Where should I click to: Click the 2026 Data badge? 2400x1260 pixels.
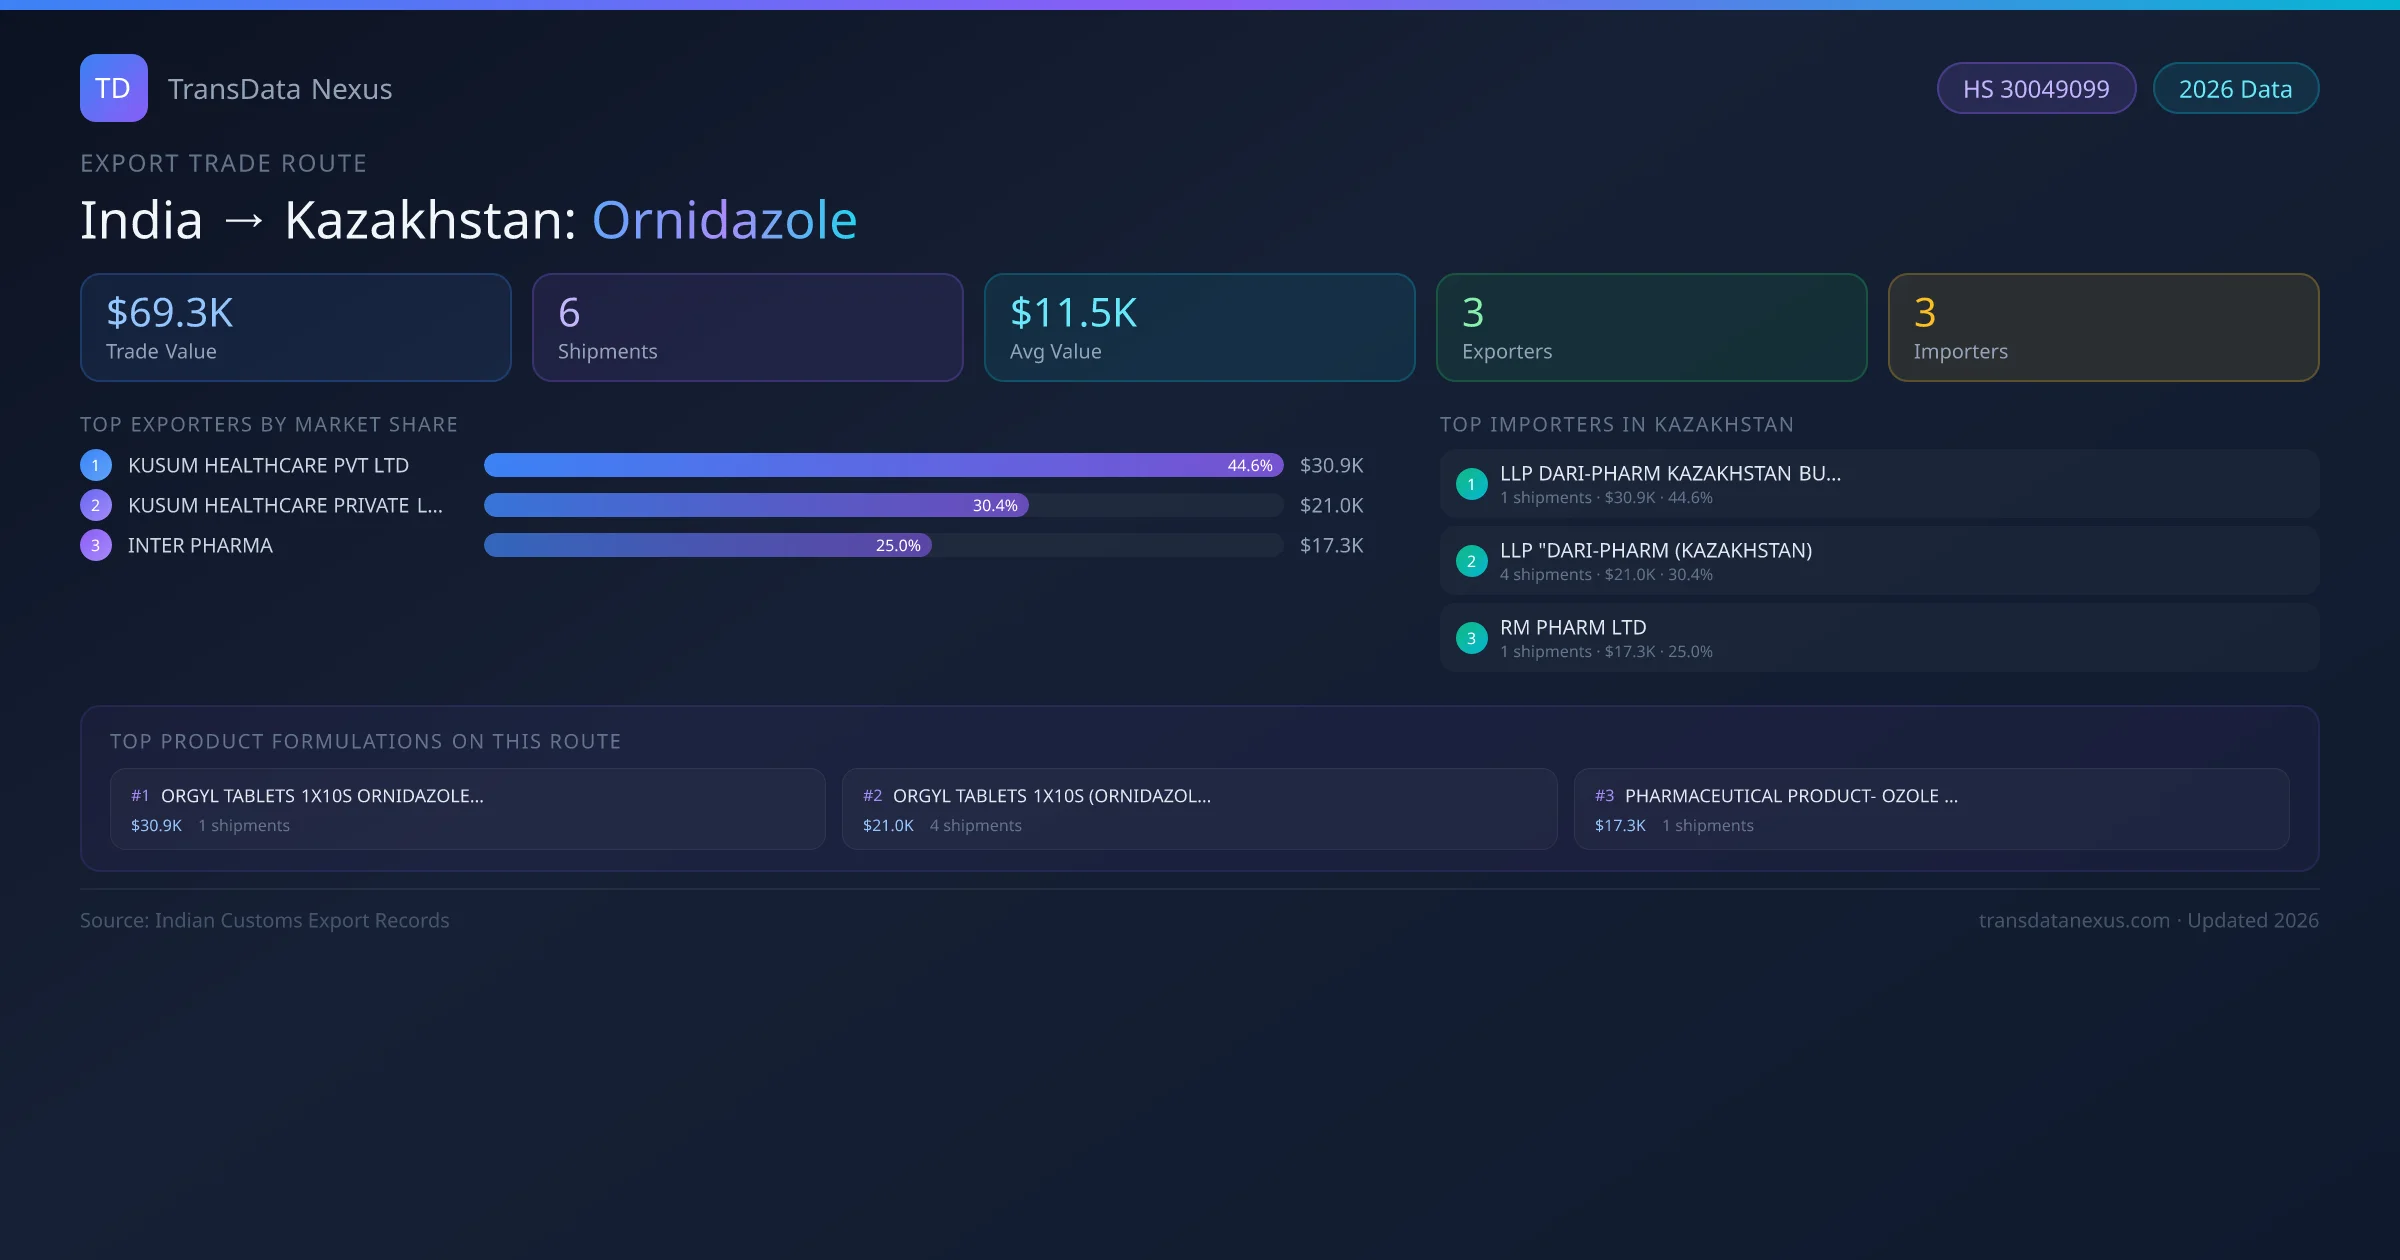2235,89
